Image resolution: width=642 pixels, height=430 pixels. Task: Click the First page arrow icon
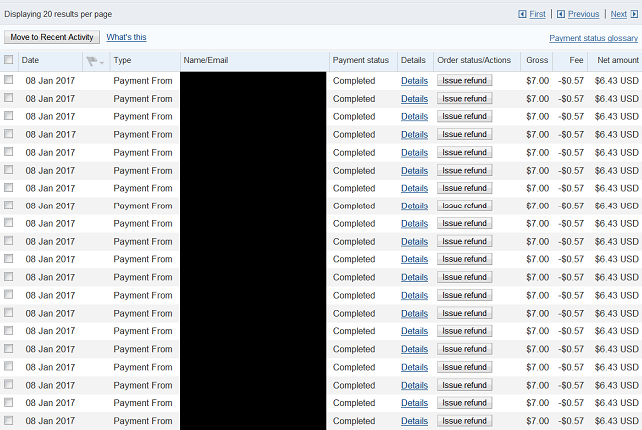point(522,14)
